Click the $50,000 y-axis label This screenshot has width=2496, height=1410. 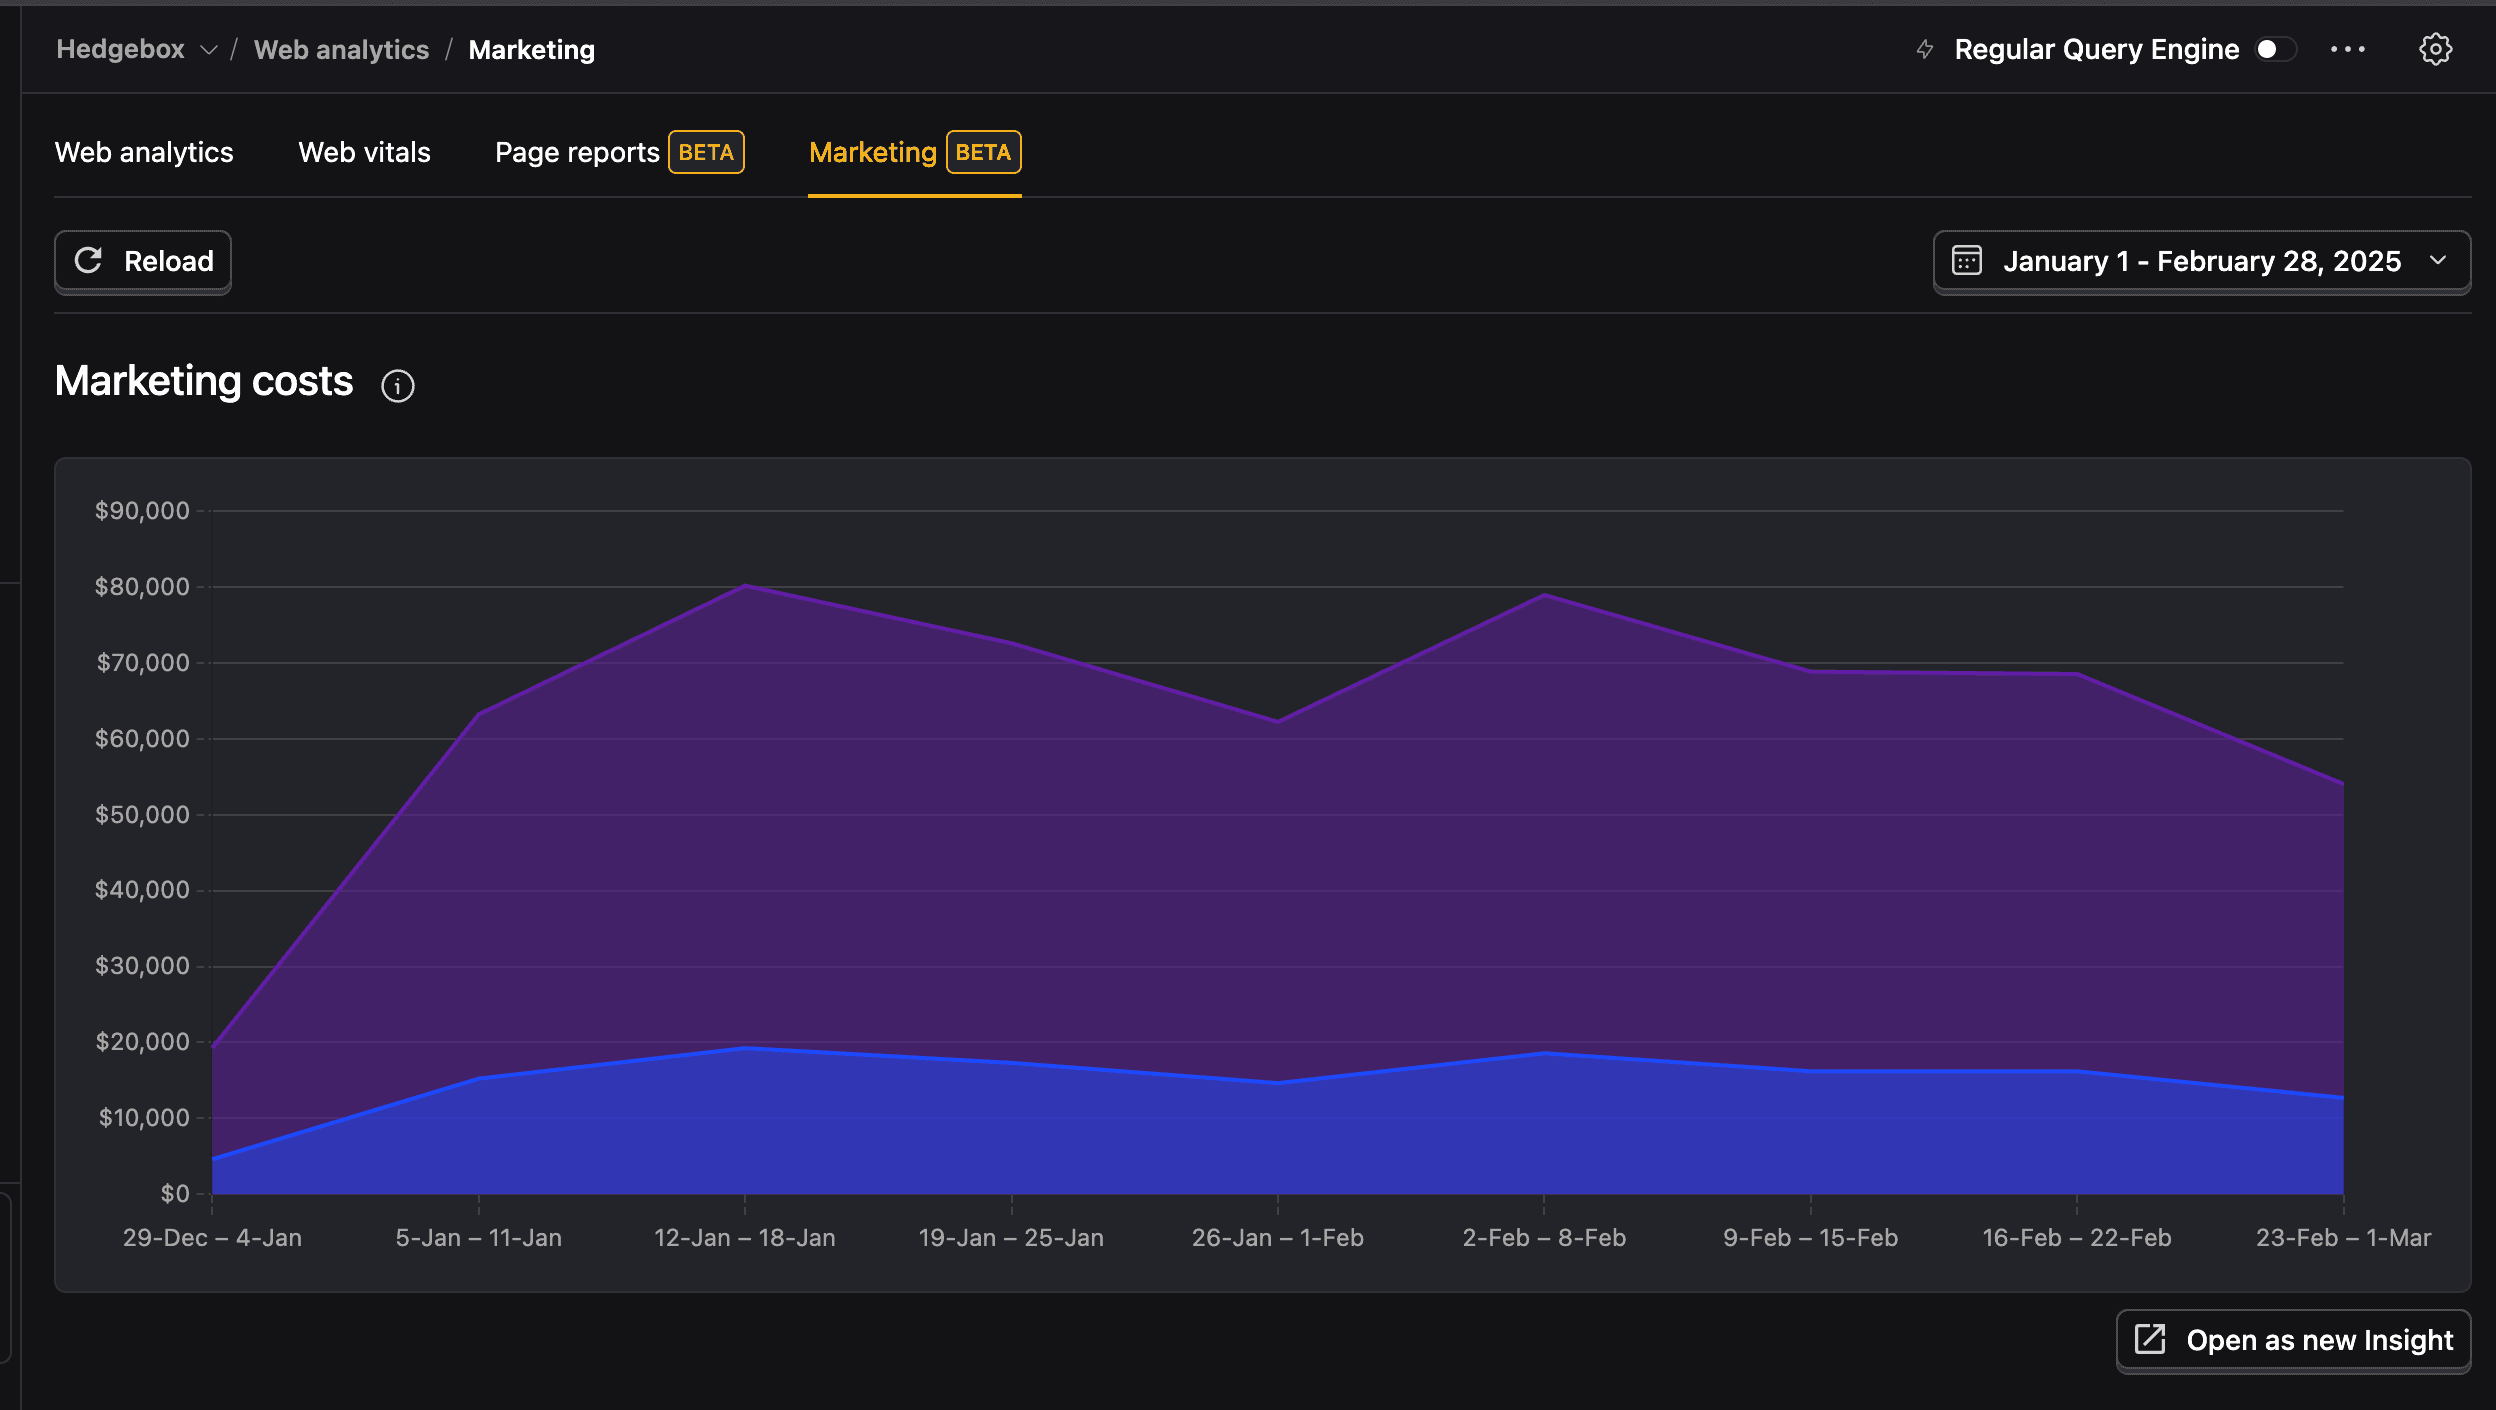(142, 815)
